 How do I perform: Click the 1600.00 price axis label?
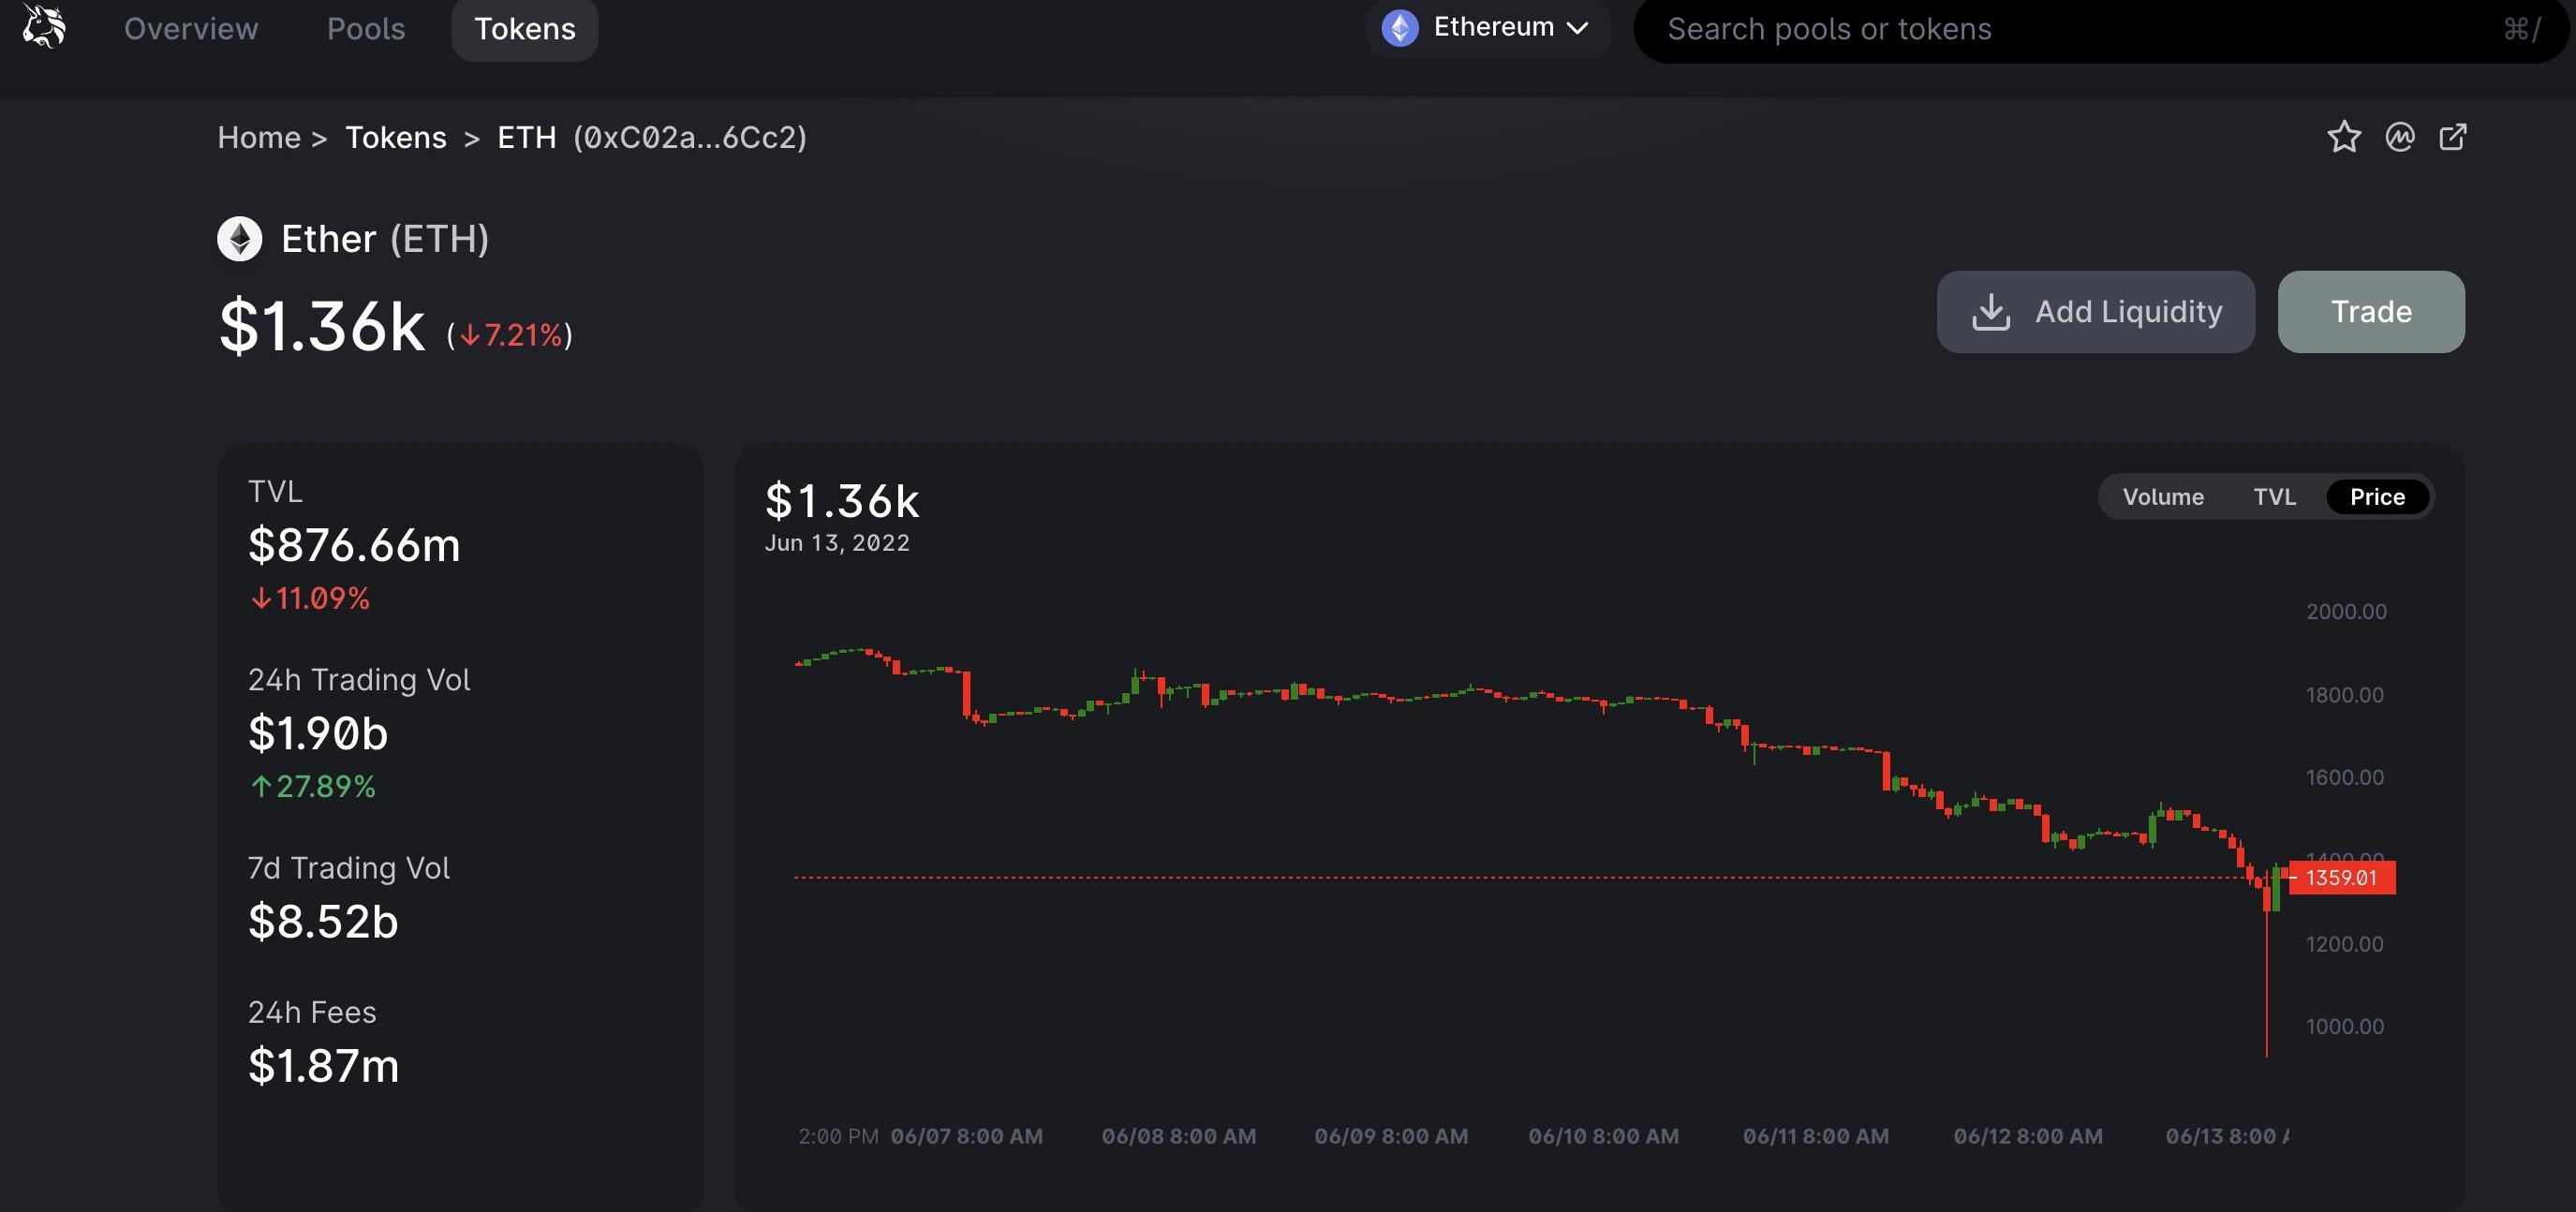tap(2345, 778)
